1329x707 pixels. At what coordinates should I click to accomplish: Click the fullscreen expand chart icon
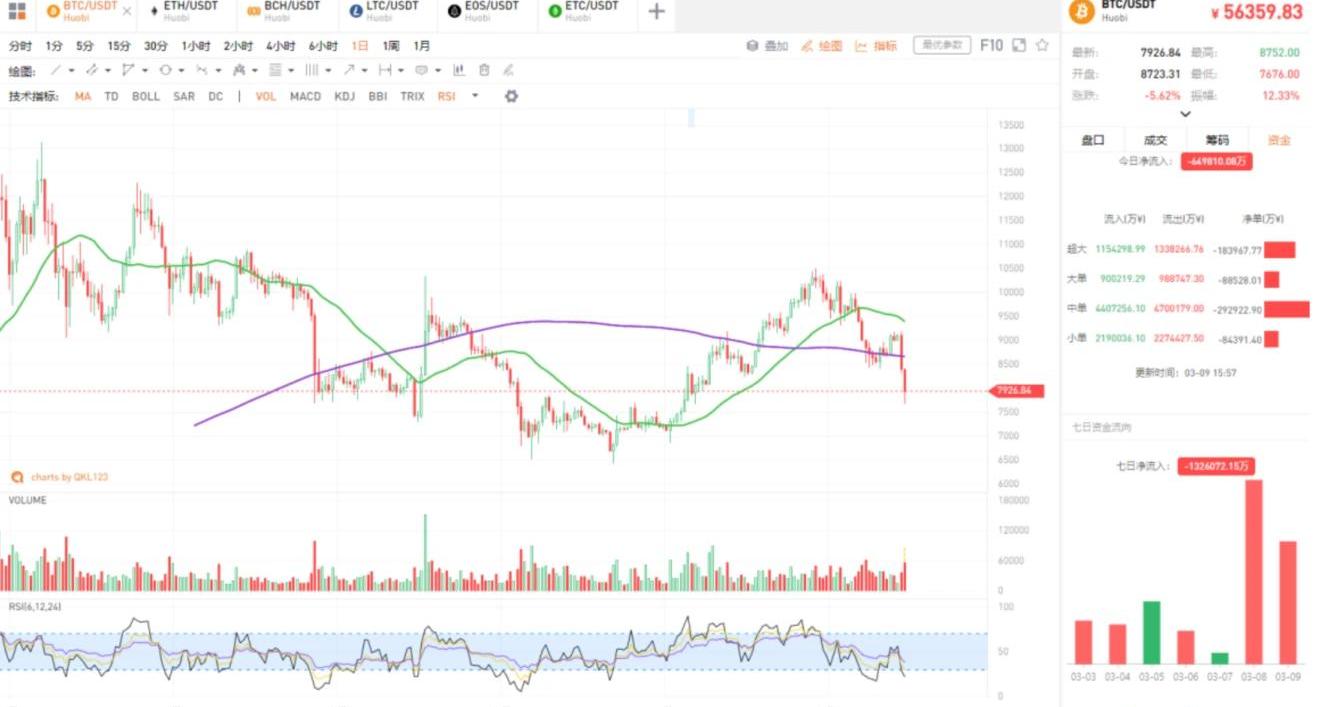pyautogui.click(x=1019, y=45)
